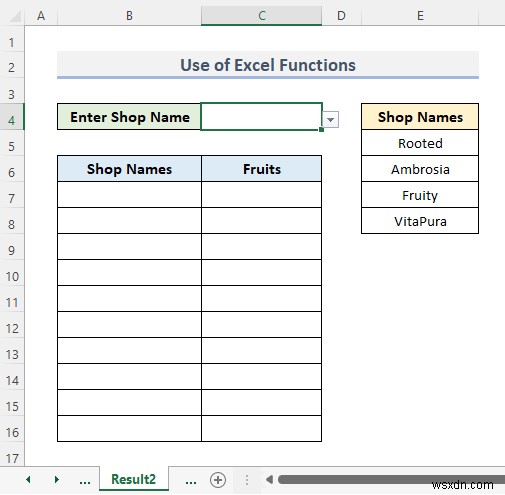Add a new sheet with plus icon
This screenshot has width=505, height=495.
click(218, 480)
